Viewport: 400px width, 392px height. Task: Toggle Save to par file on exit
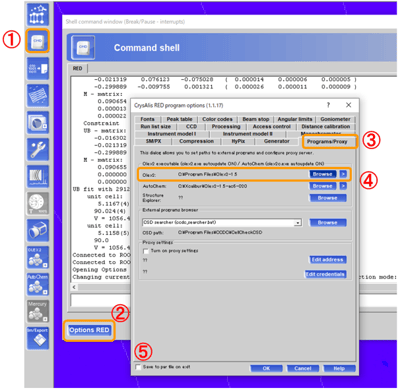[x=138, y=367]
